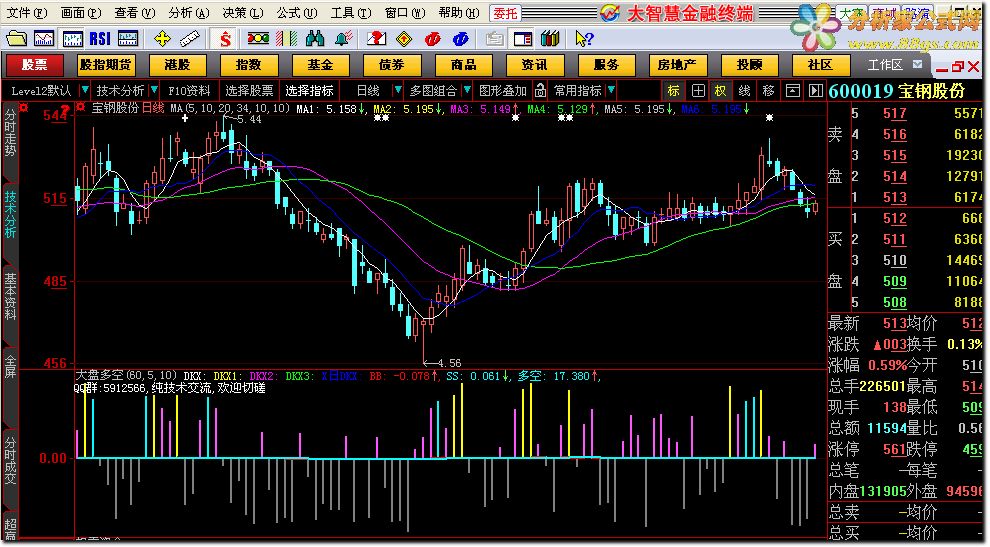
Task: Toggle the 移 move button
Action: pyautogui.click(x=768, y=91)
